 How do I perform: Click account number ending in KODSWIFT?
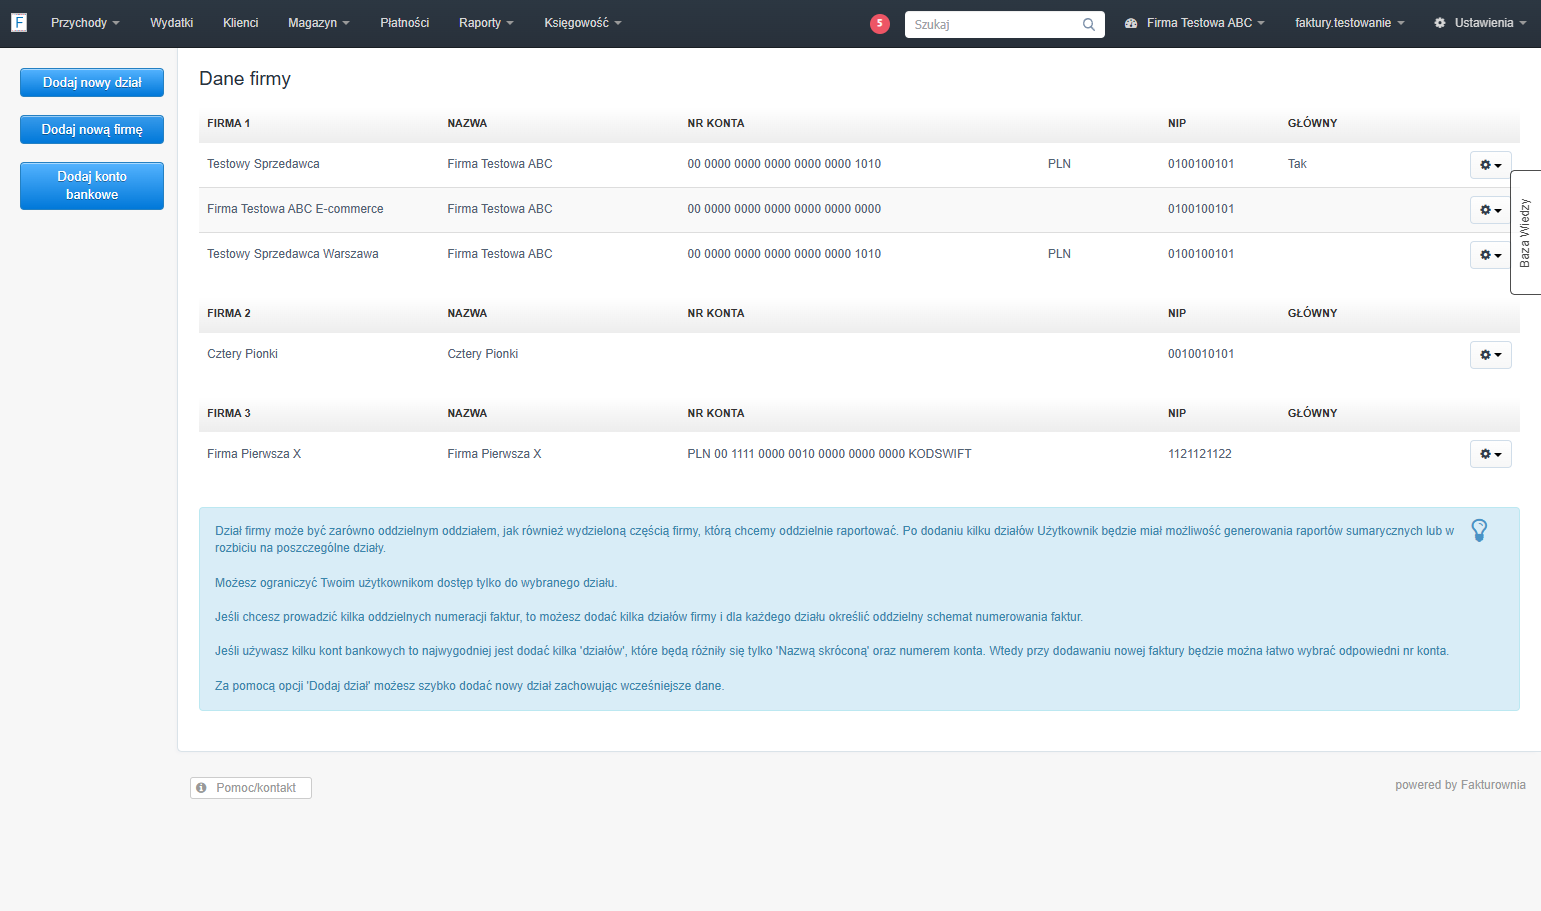[x=829, y=454]
